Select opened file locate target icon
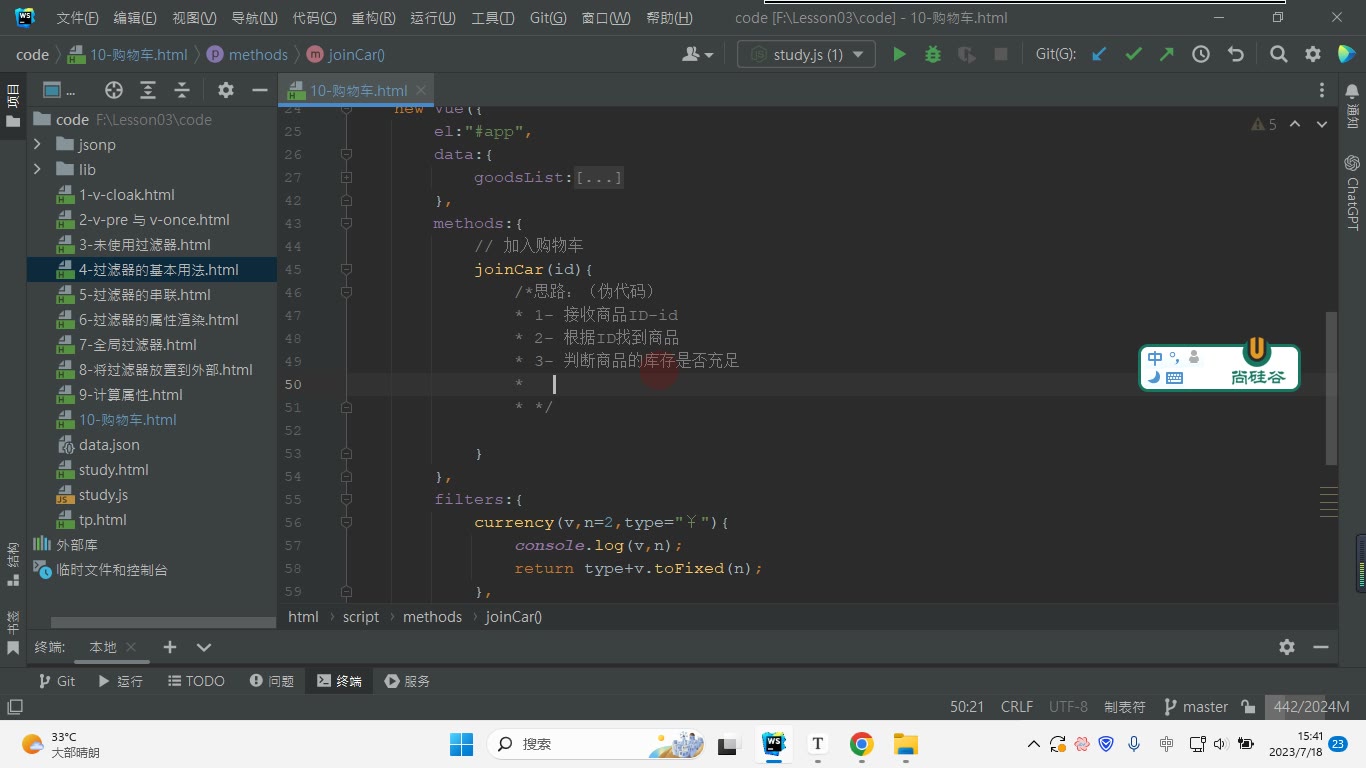The height and width of the screenshot is (768, 1366). (114, 90)
